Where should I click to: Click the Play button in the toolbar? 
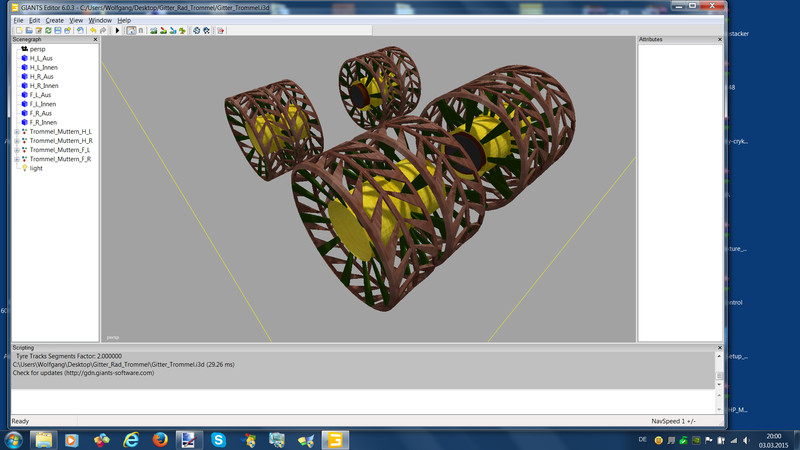click(x=117, y=31)
